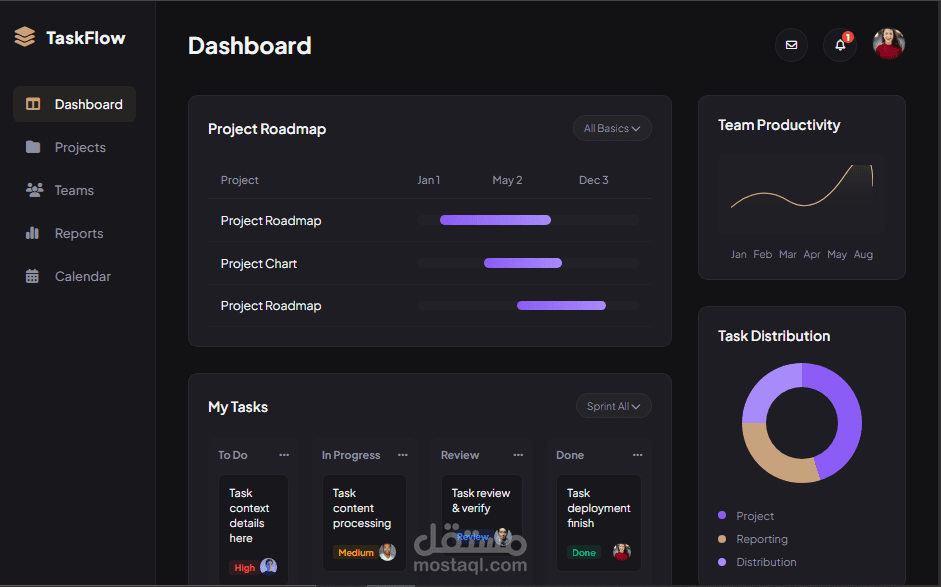Click the 'Task Distribution' heading

point(774,336)
